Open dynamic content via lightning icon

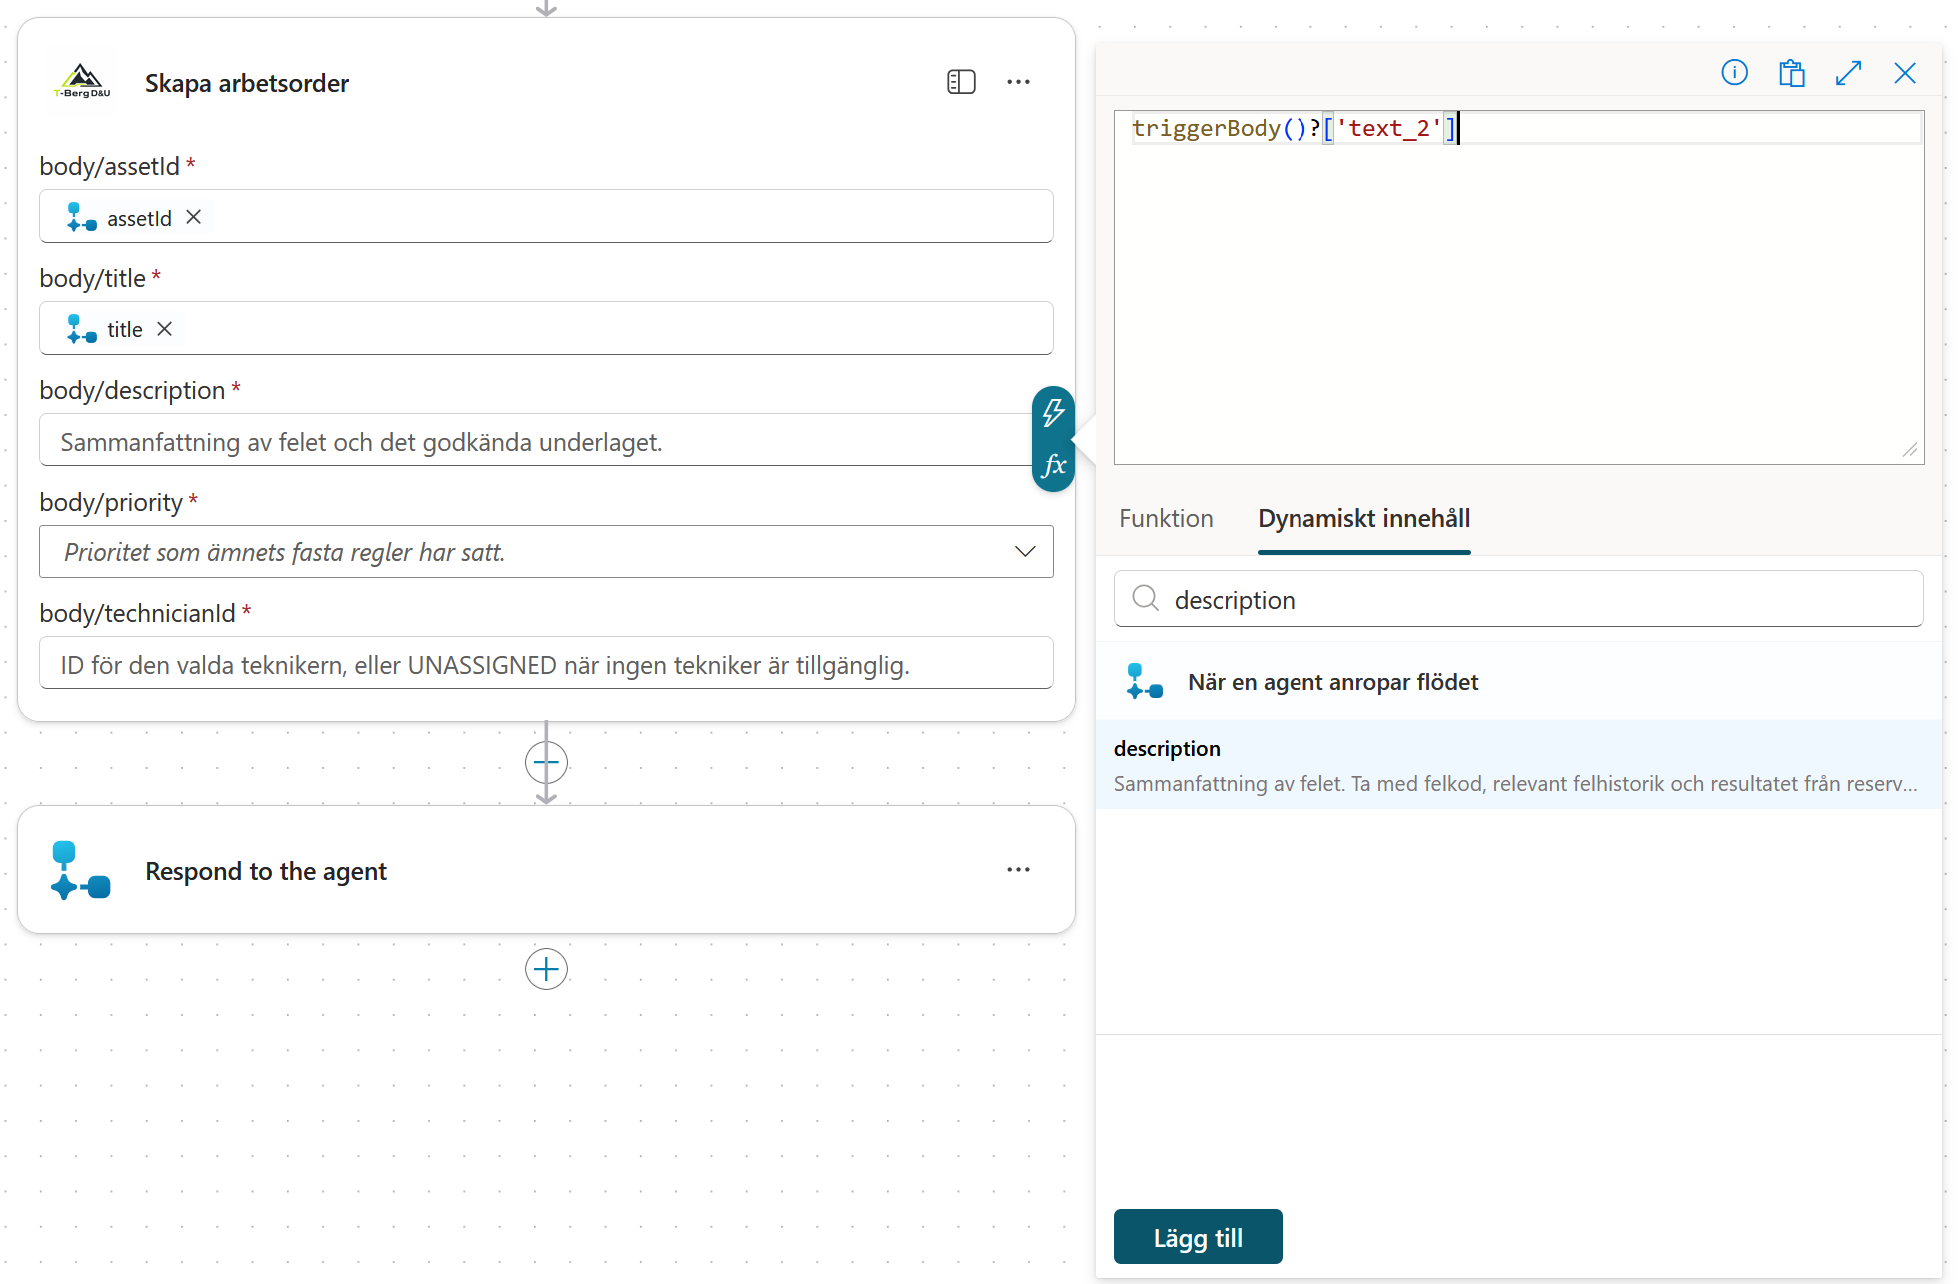click(x=1053, y=412)
